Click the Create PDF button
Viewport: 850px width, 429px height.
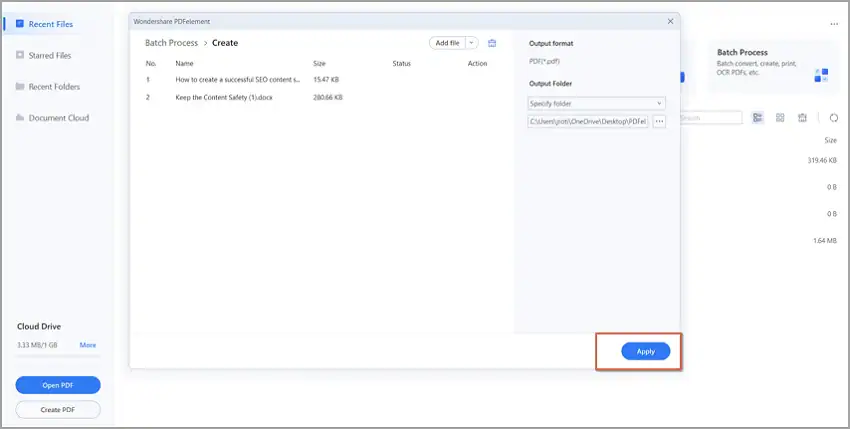(x=58, y=409)
